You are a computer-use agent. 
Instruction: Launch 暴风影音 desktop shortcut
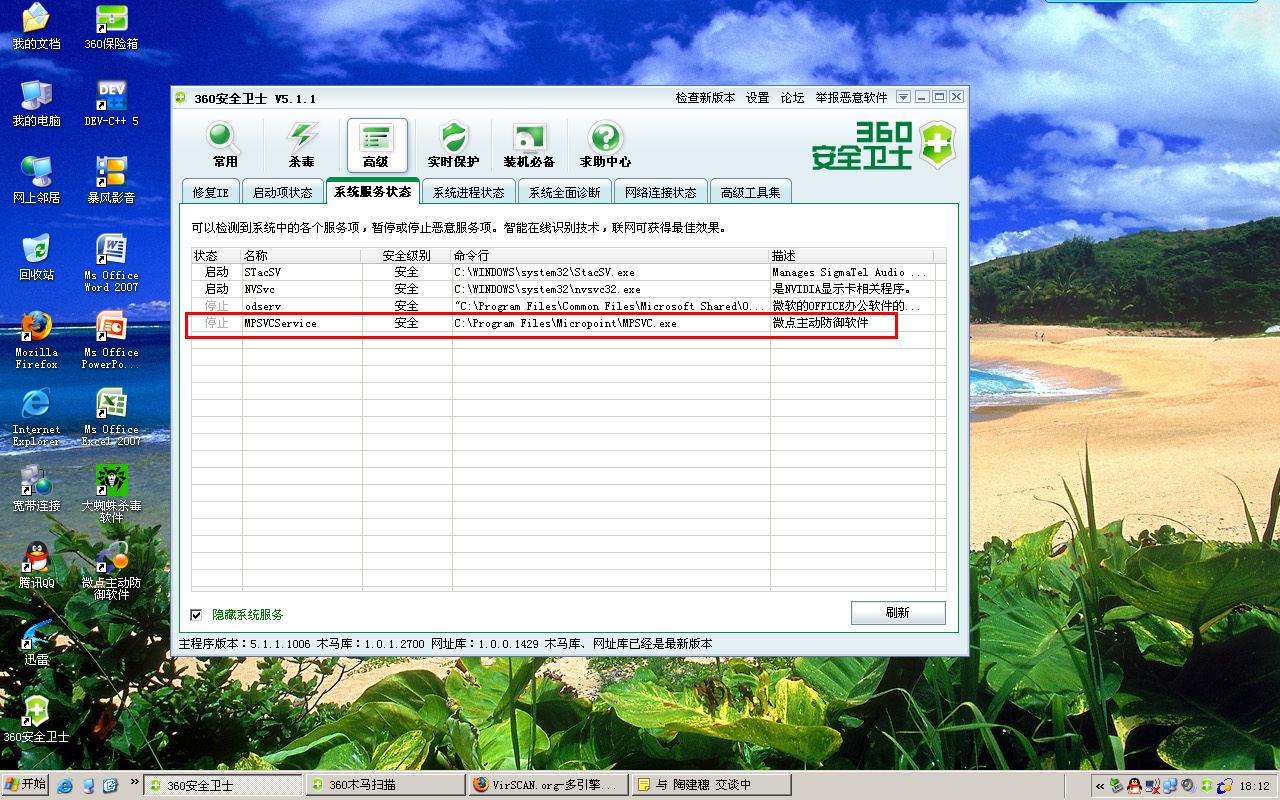111,180
